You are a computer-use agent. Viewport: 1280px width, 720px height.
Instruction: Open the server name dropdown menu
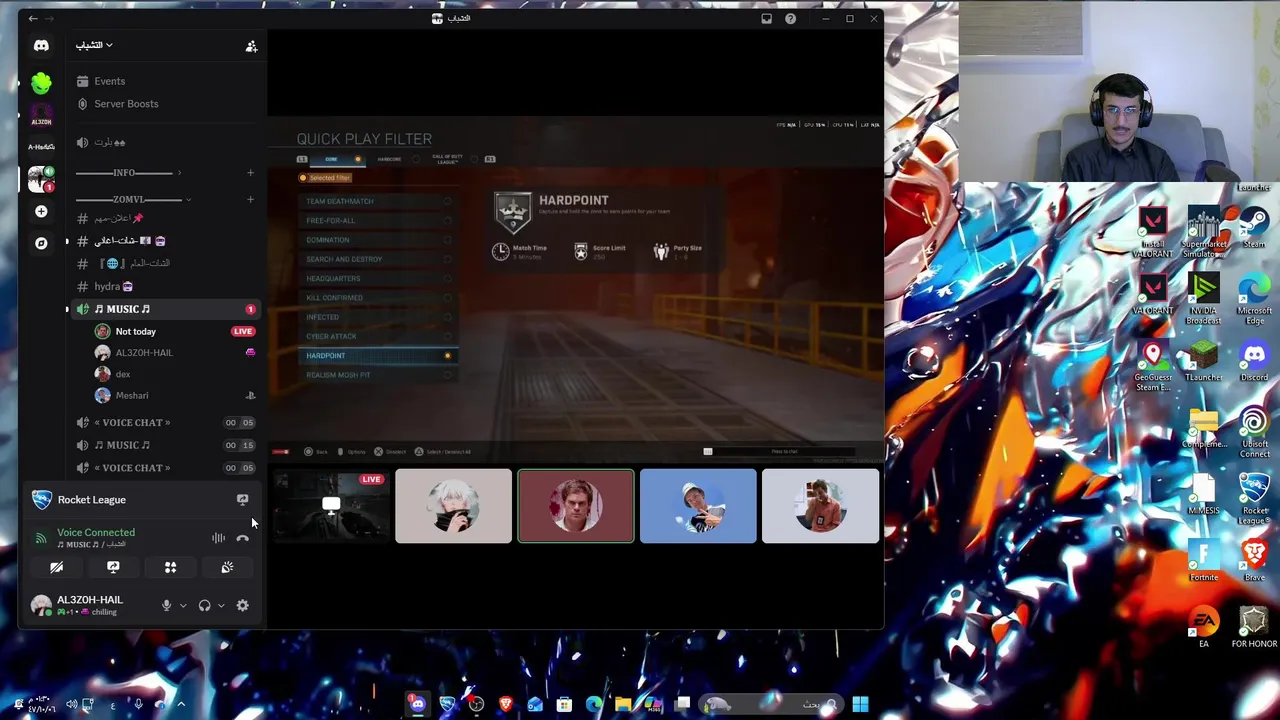[94, 45]
